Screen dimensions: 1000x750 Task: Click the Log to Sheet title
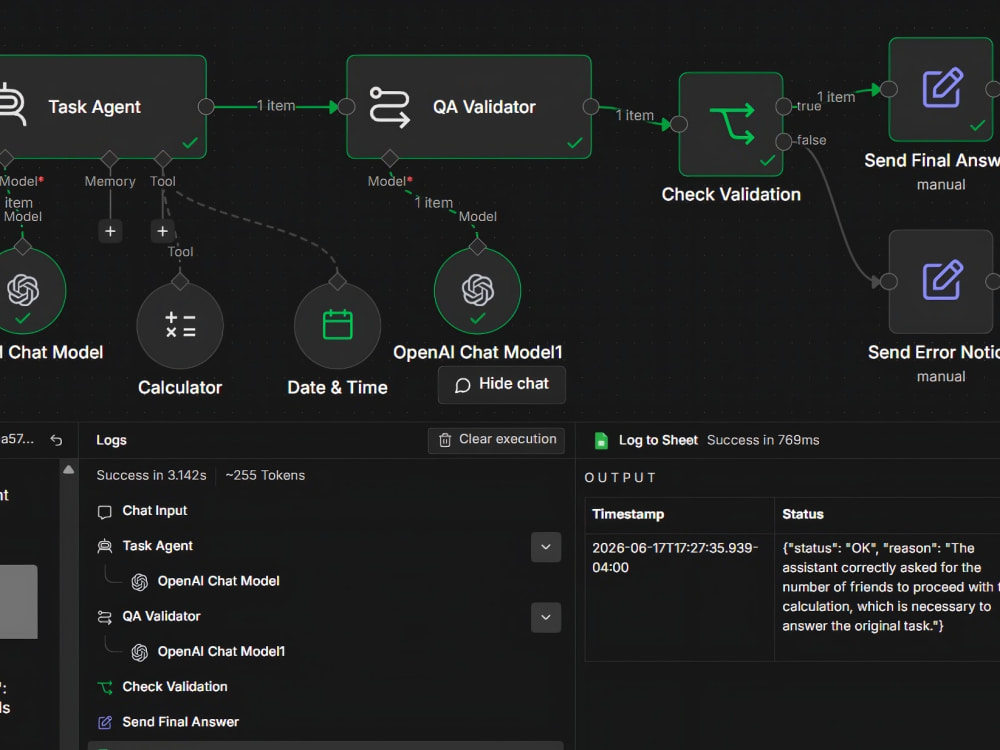click(658, 440)
